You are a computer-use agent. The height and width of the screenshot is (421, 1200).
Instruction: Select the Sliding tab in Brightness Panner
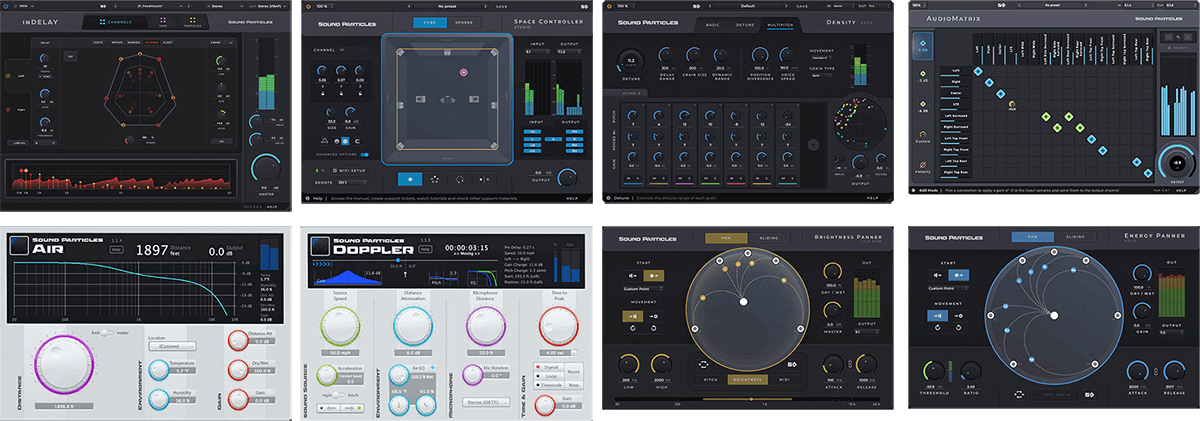tap(769, 238)
